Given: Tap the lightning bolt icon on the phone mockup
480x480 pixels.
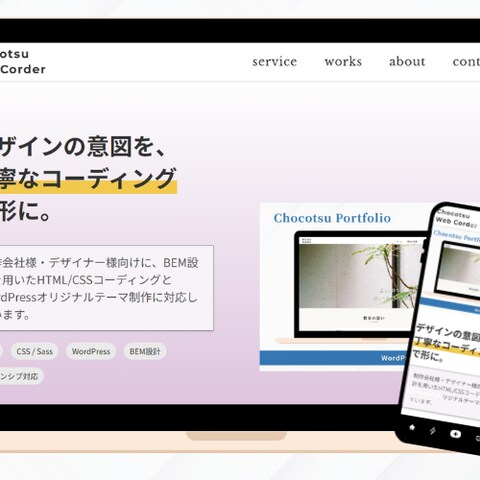Looking at the screenshot, I should coord(433,431).
